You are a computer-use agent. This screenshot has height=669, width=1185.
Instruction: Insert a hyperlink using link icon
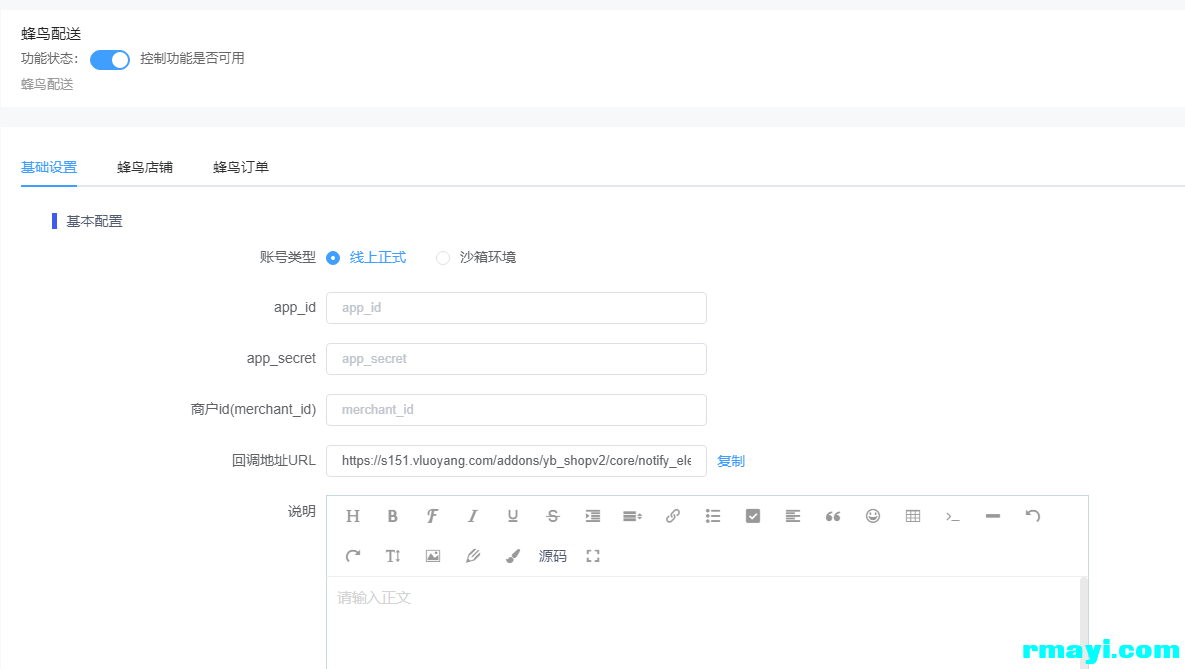(673, 516)
